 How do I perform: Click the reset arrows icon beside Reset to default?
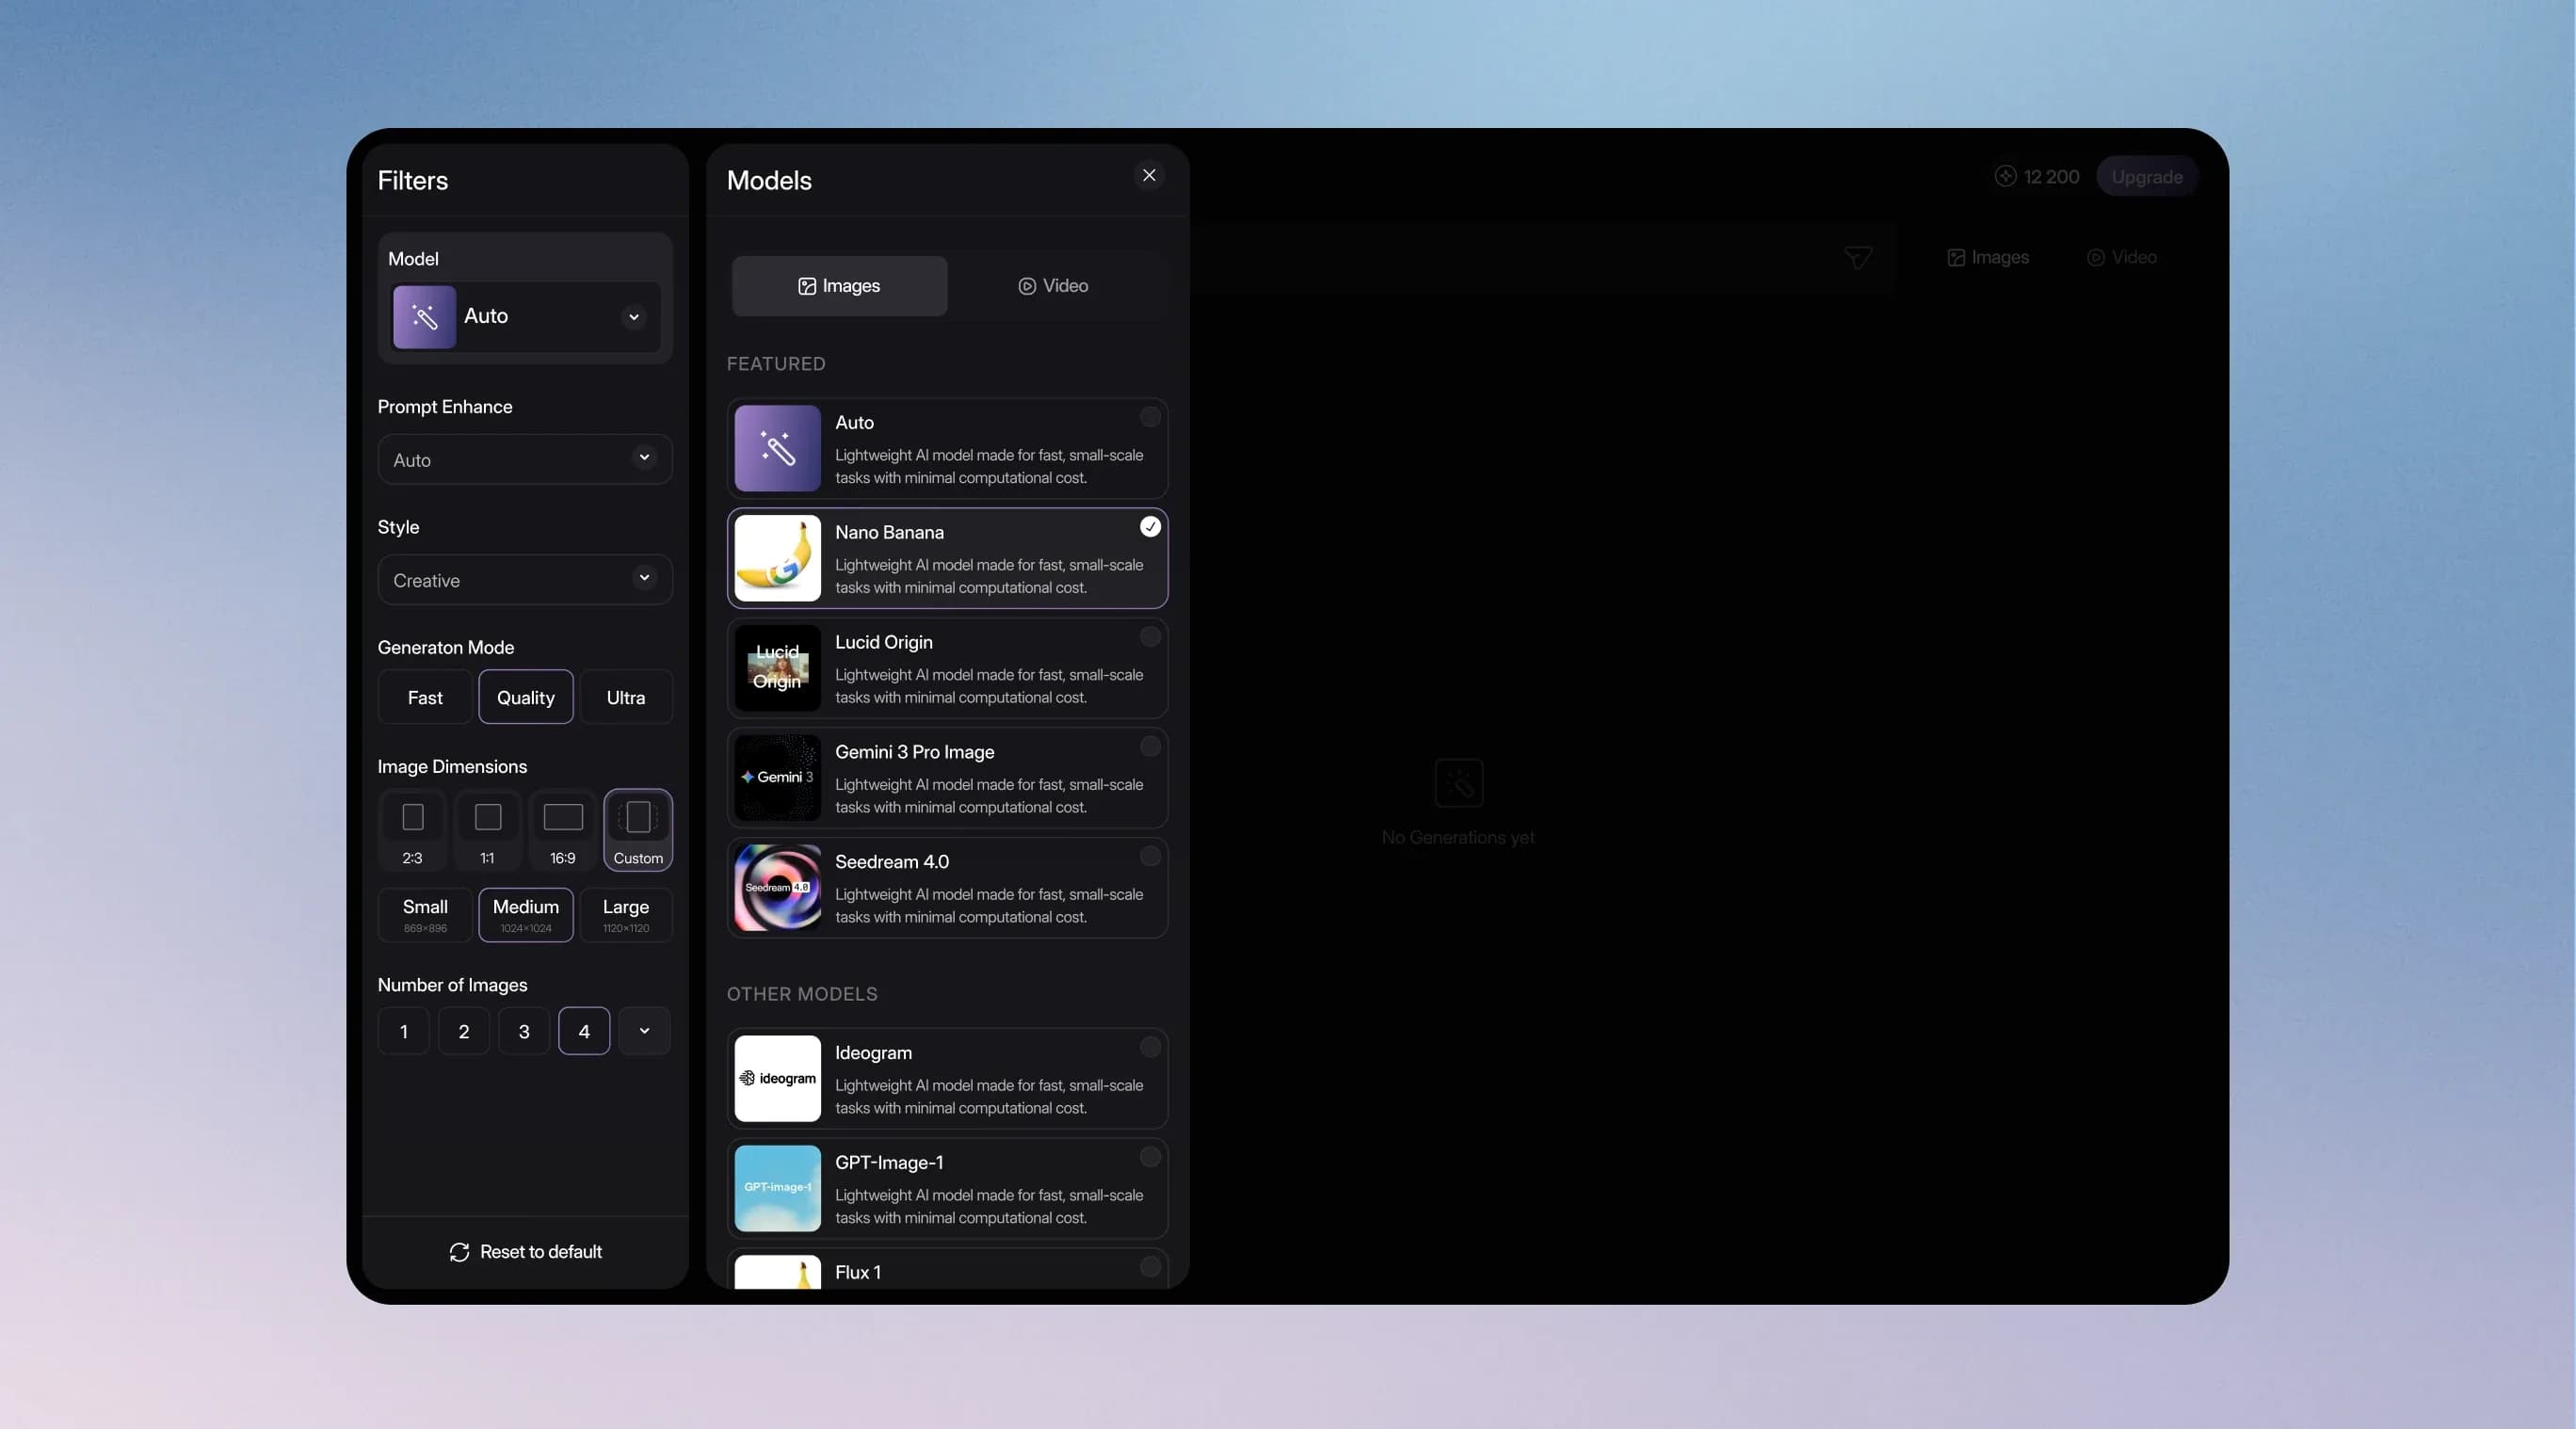click(x=459, y=1252)
